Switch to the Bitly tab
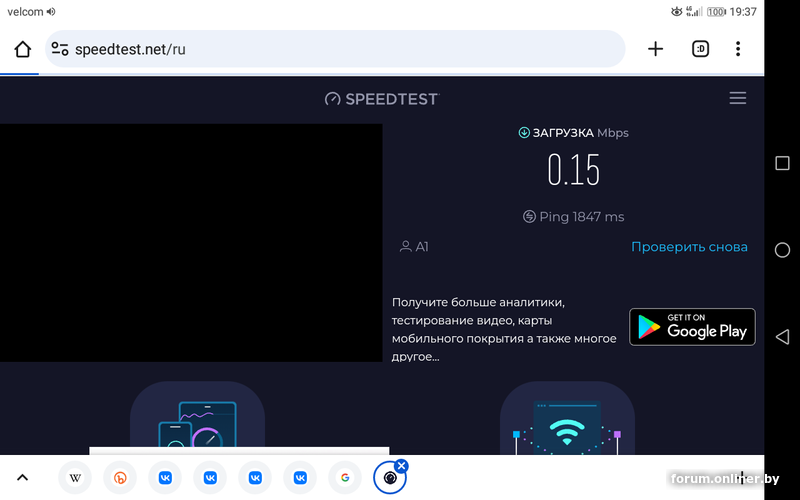800x500 pixels. coord(120,478)
